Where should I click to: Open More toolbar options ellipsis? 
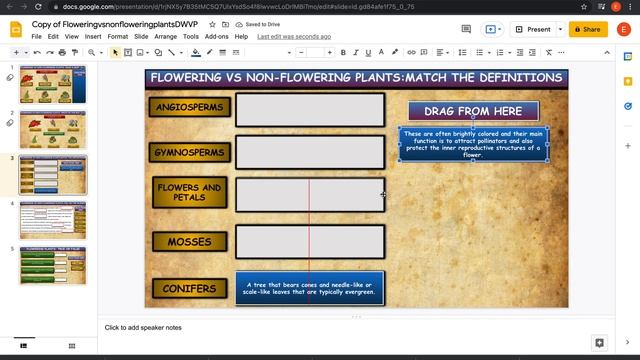point(561,53)
